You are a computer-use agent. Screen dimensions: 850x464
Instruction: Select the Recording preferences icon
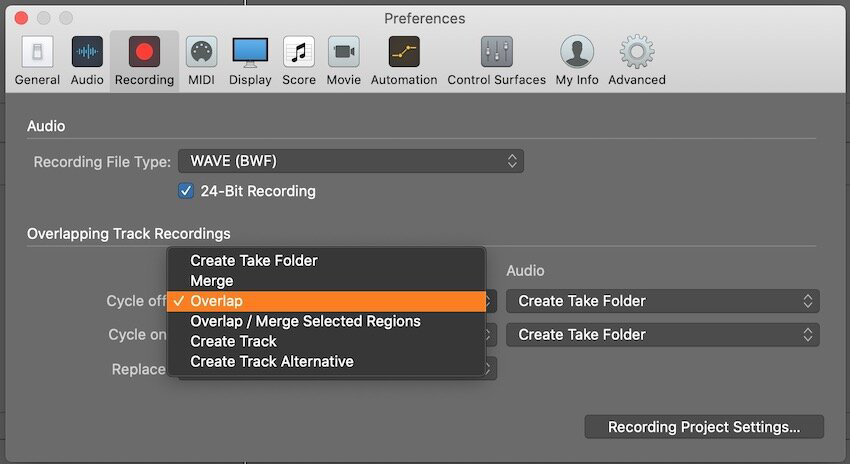pos(144,61)
